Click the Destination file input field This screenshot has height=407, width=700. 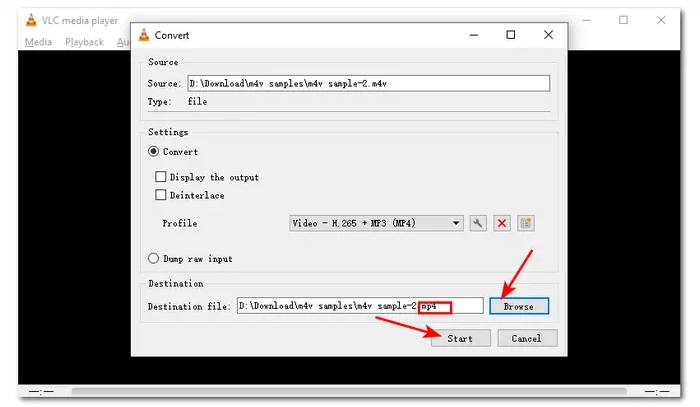point(360,306)
